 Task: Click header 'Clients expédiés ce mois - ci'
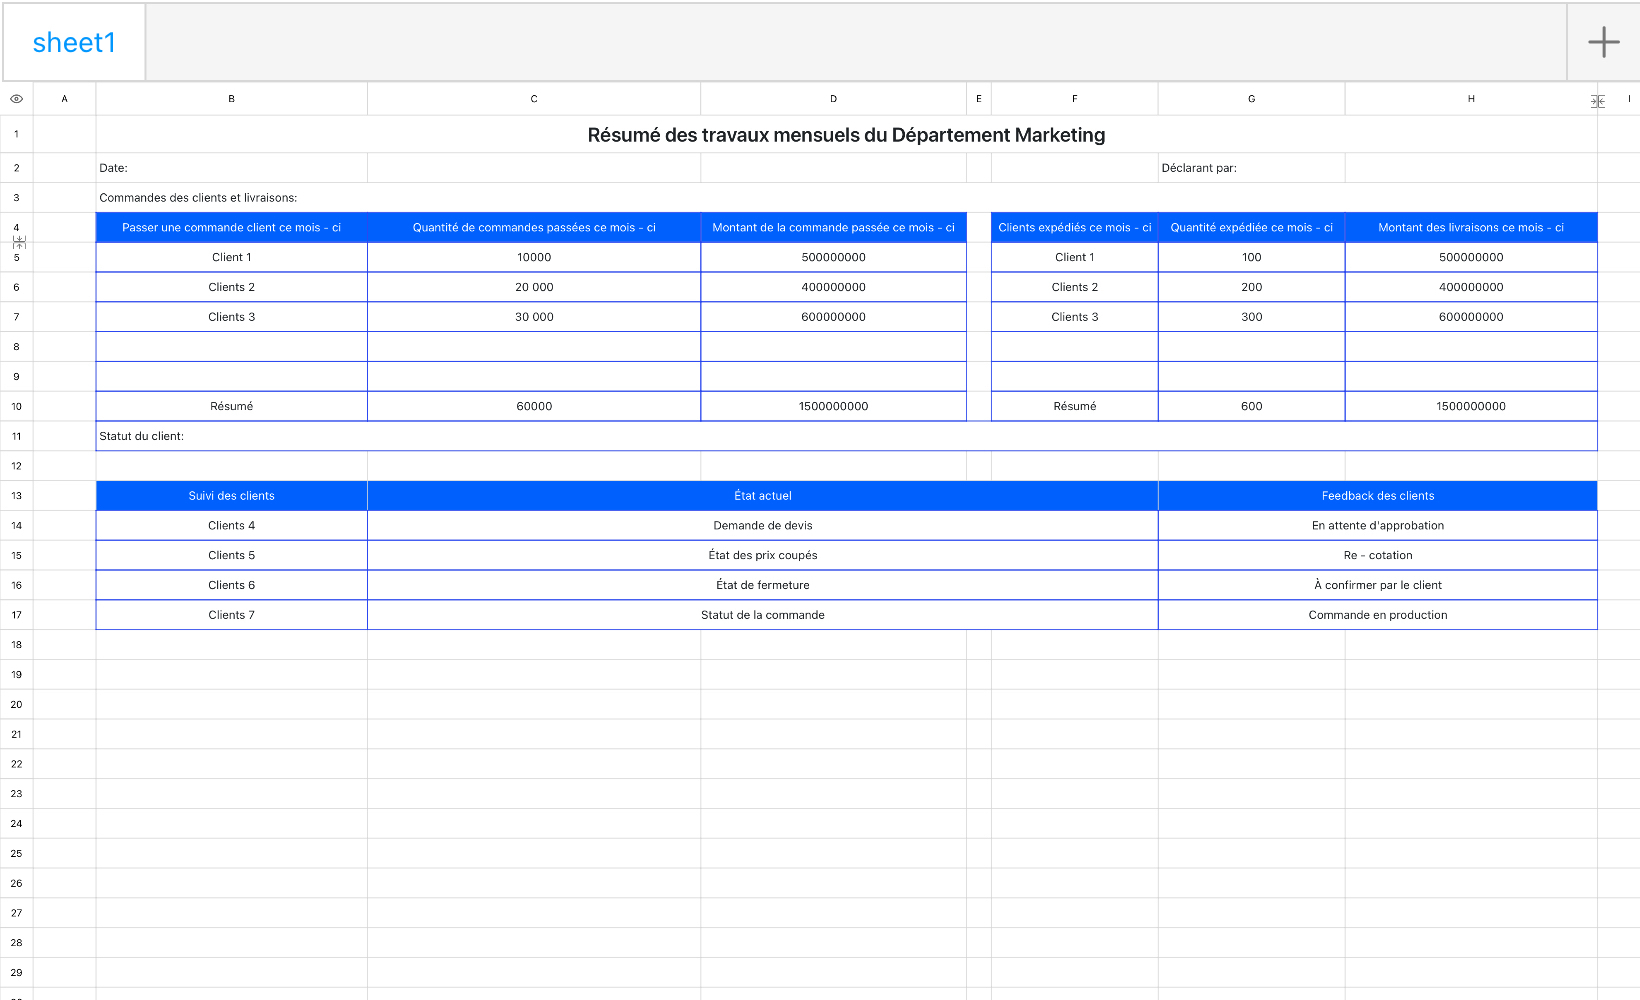click(1075, 228)
